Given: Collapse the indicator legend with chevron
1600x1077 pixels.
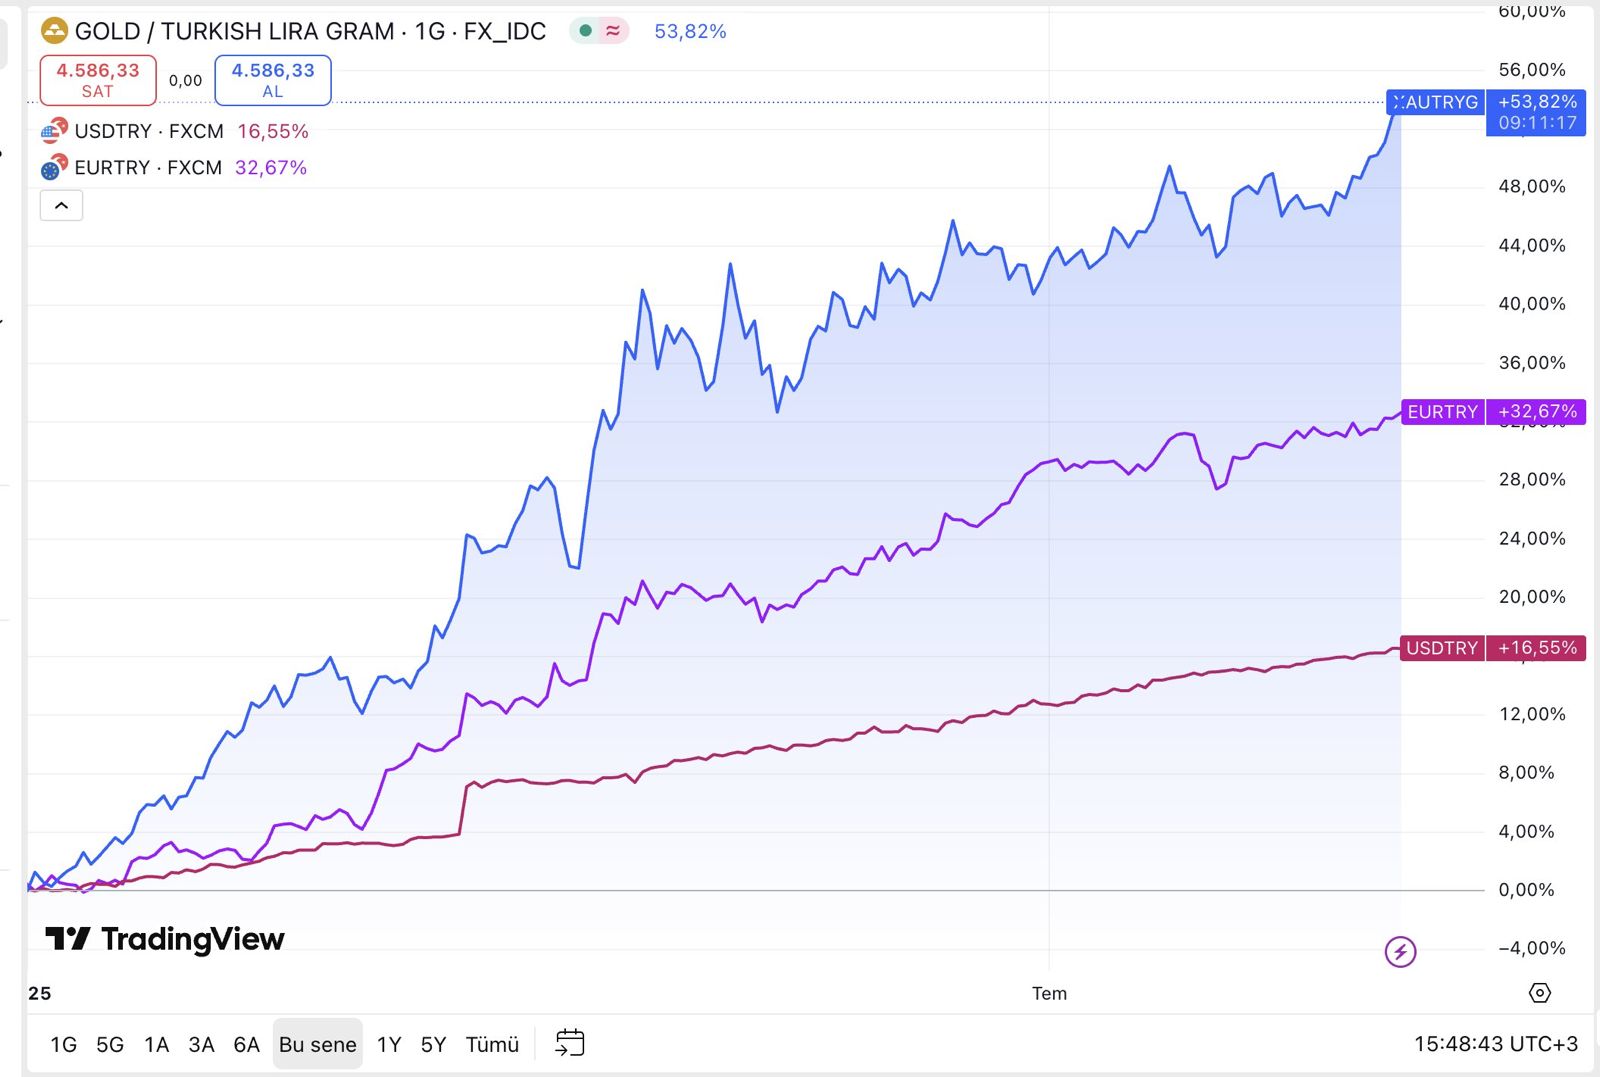Looking at the screenshot, I should [x=61, y=205].
